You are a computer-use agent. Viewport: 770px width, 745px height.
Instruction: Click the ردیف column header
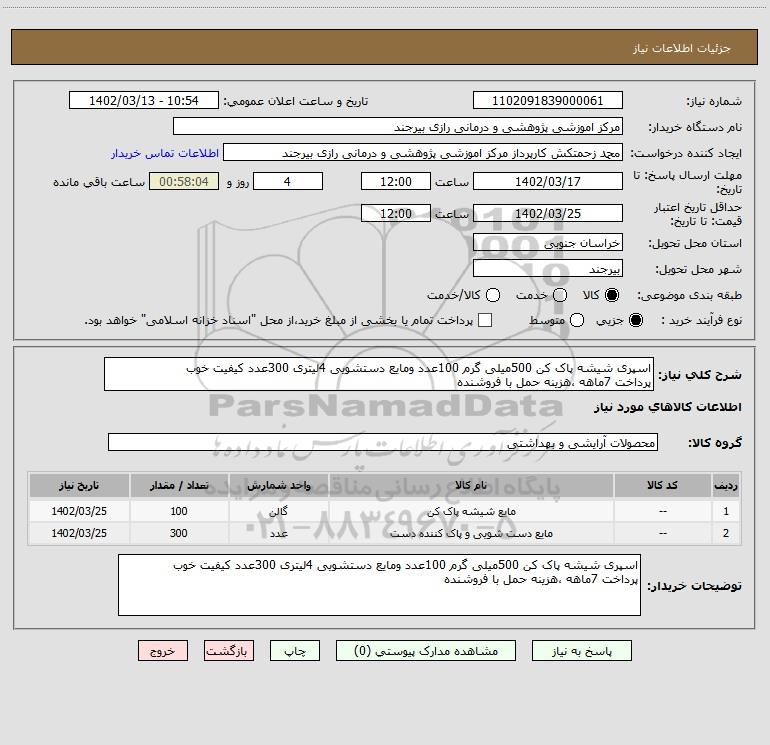tap(726, 485)
